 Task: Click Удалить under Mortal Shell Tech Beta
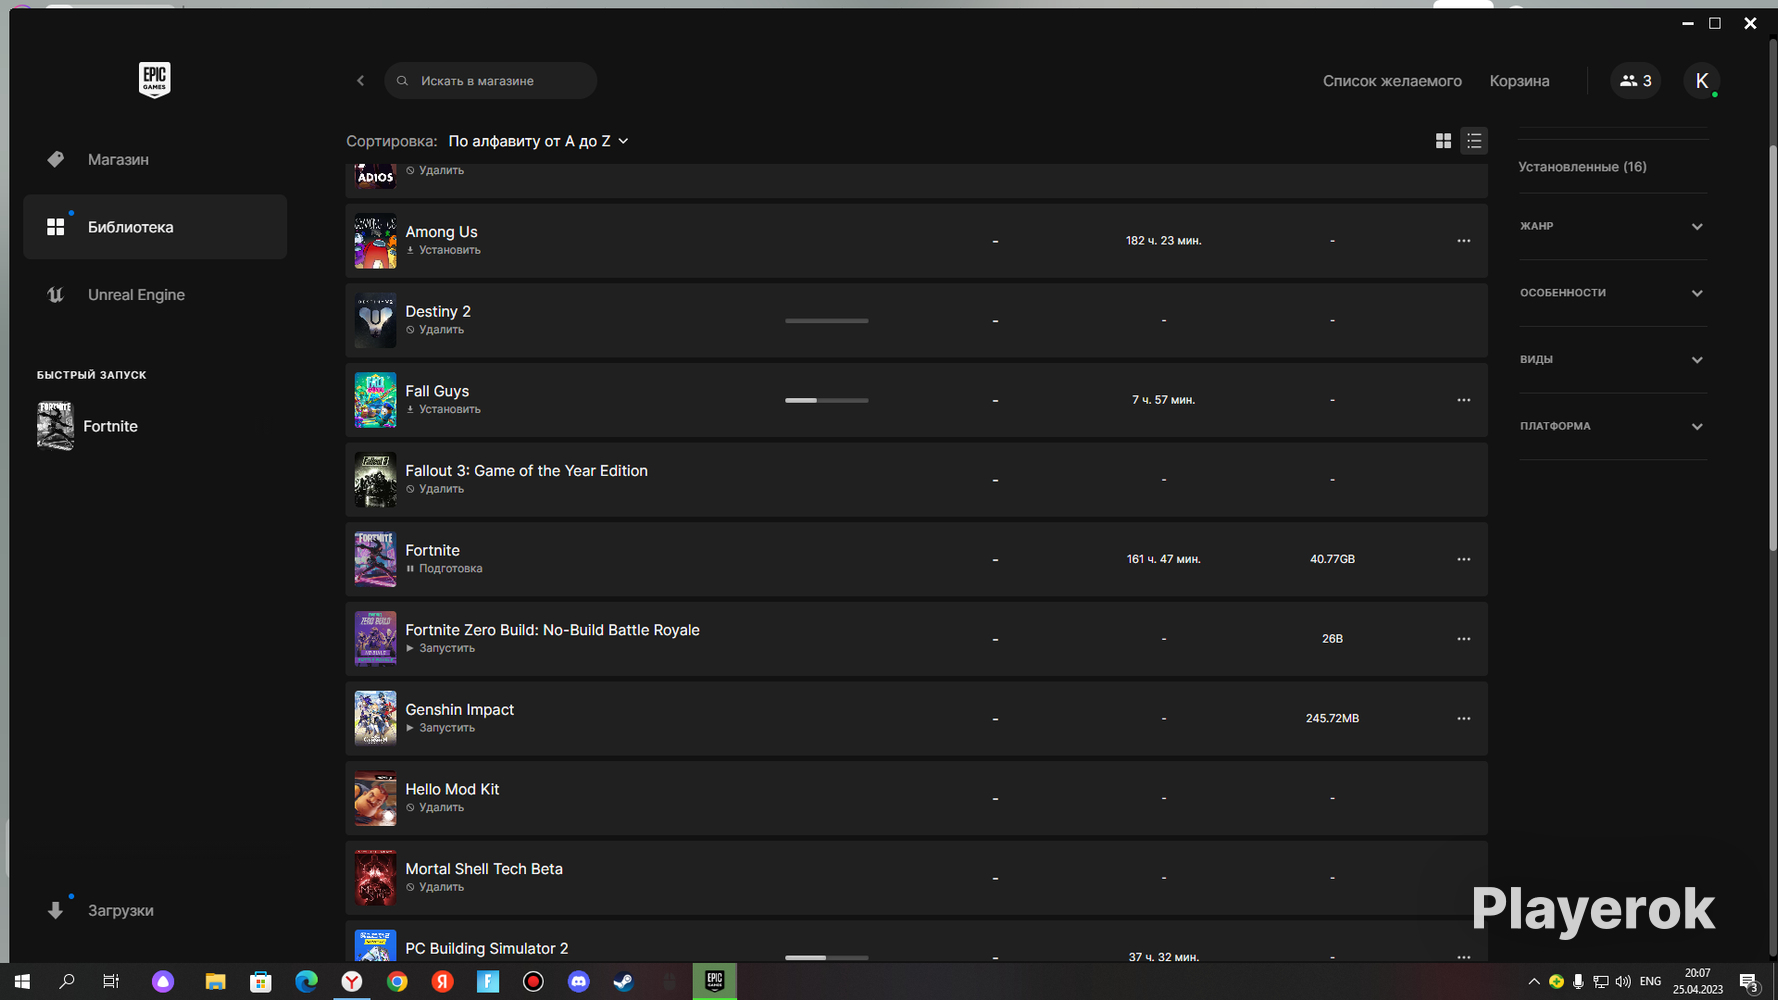click(x=435, y=887)
